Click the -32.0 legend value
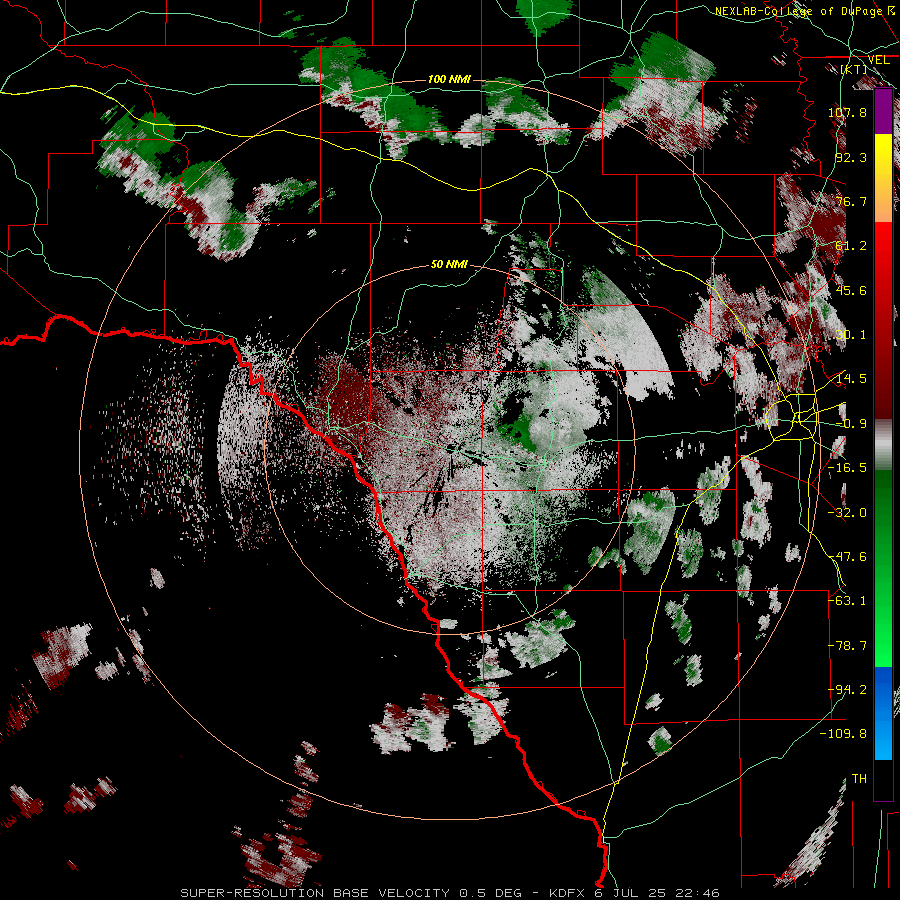The width and height of the screenshot is (900, 900). pos(847,513)
